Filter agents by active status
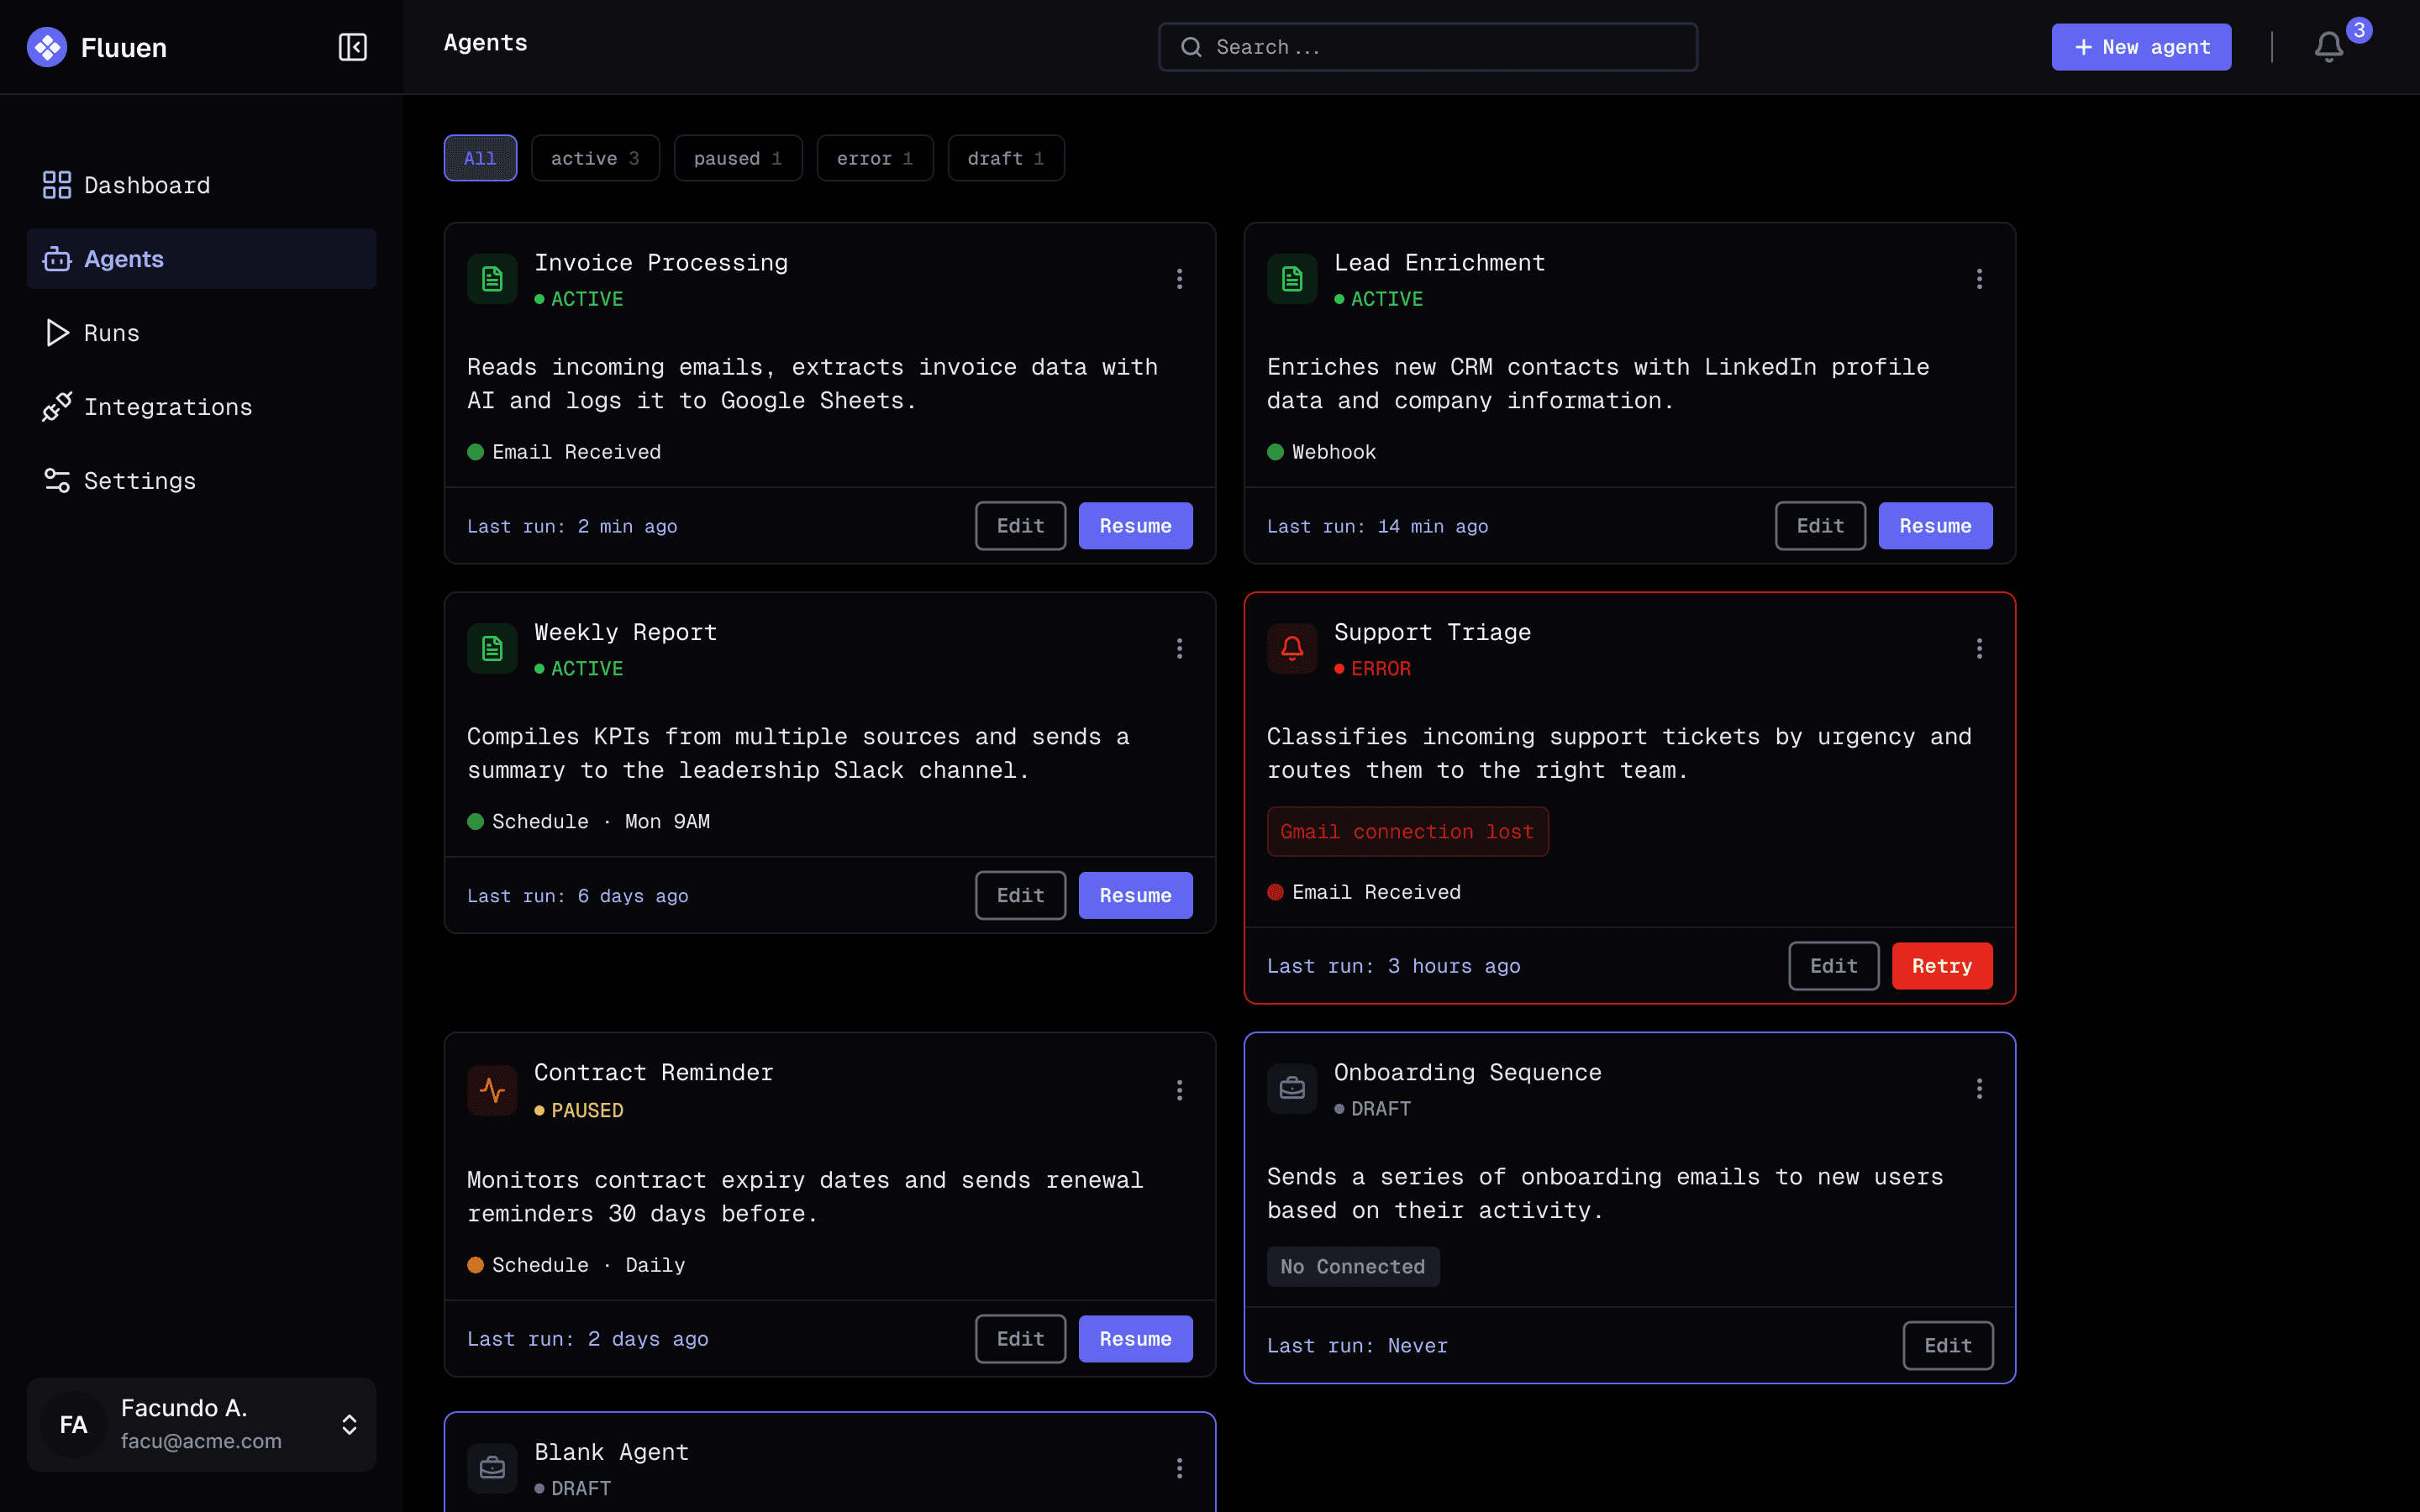Screen dimensions: 2420x1512 click(x=595, y=158)
